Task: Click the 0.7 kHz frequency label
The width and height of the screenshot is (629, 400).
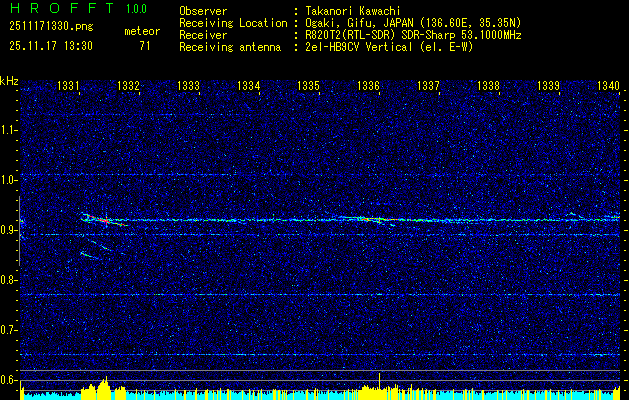Action: 9,330
